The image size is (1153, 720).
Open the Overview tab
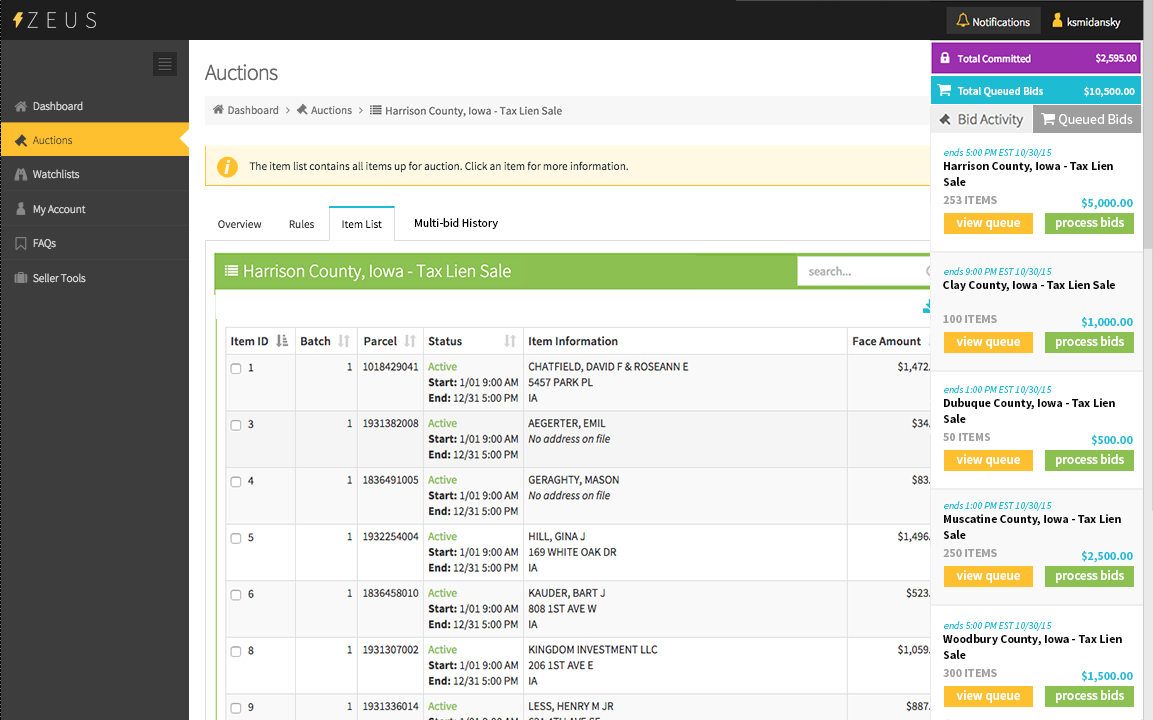239,224
